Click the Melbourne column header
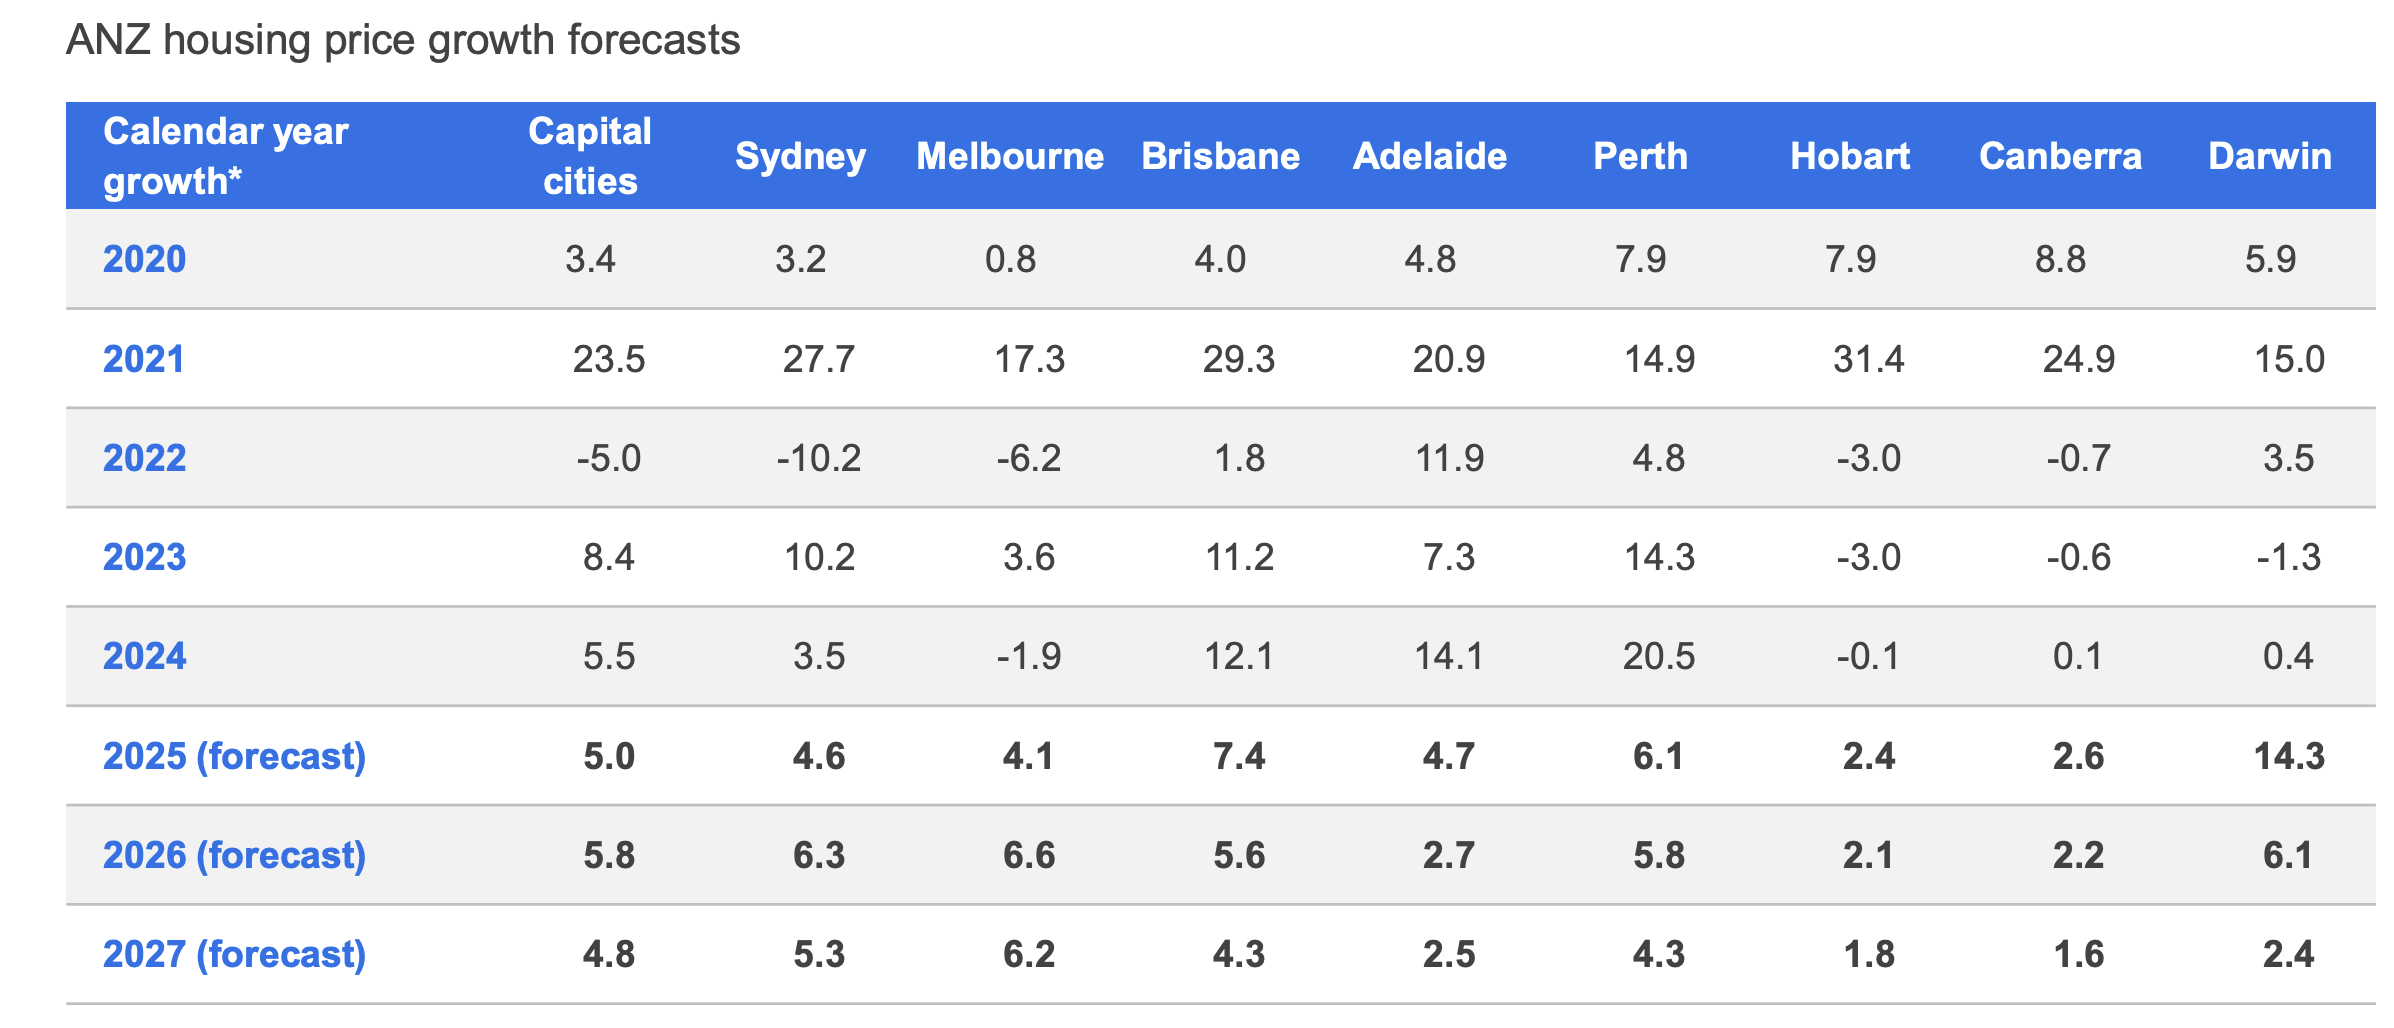This screenshot has height=1028, width=2394. (x=1010, y=157)
